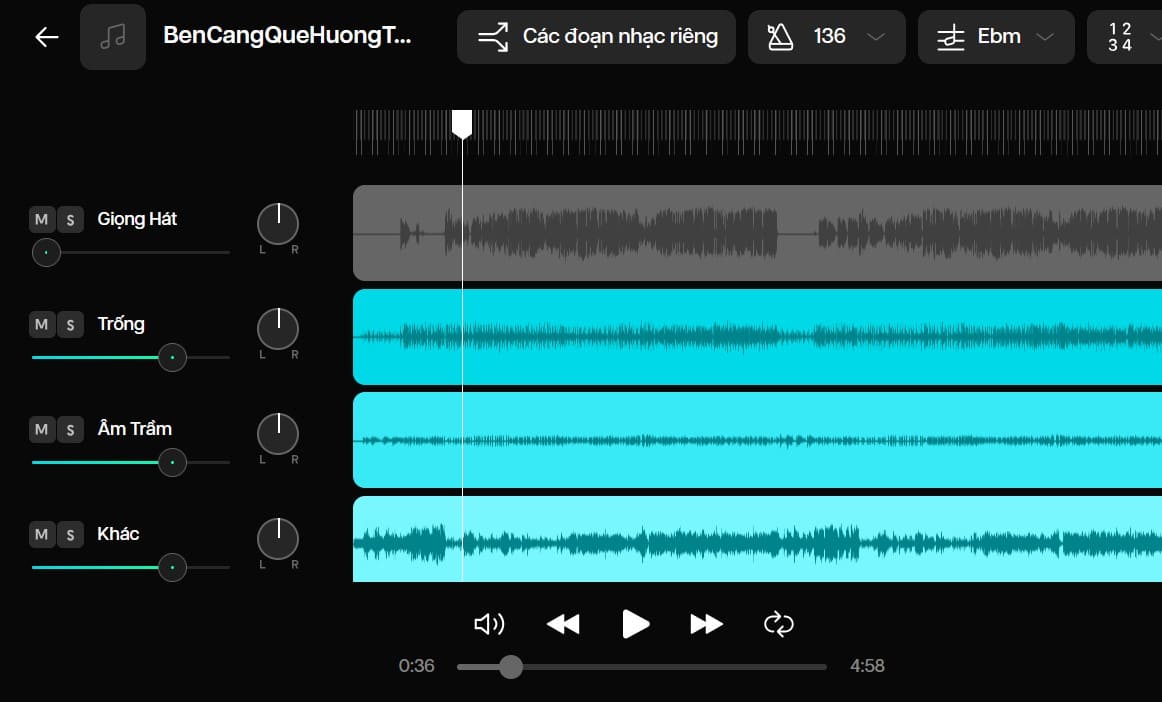This screenshot has width=1162, height=702.
Task: Click the Khác track volume slider
Action: pyautogui.click(x=172, y=567)
